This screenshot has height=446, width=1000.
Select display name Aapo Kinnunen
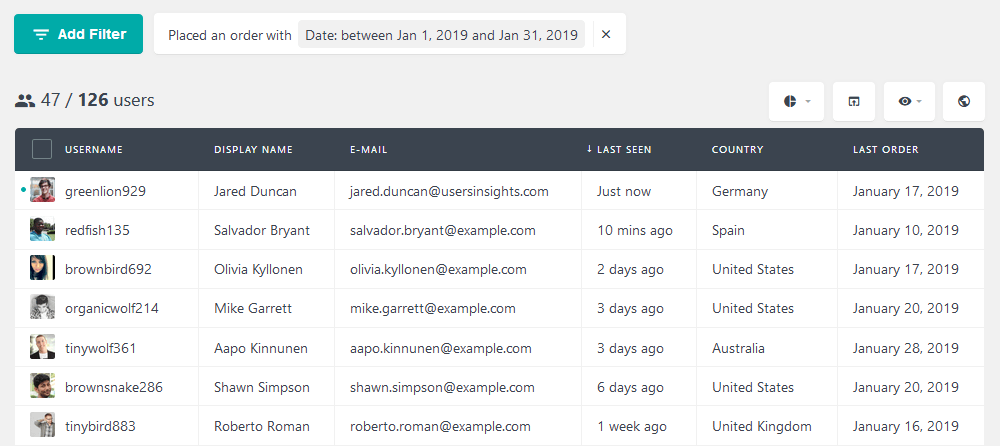click(261, 348)
